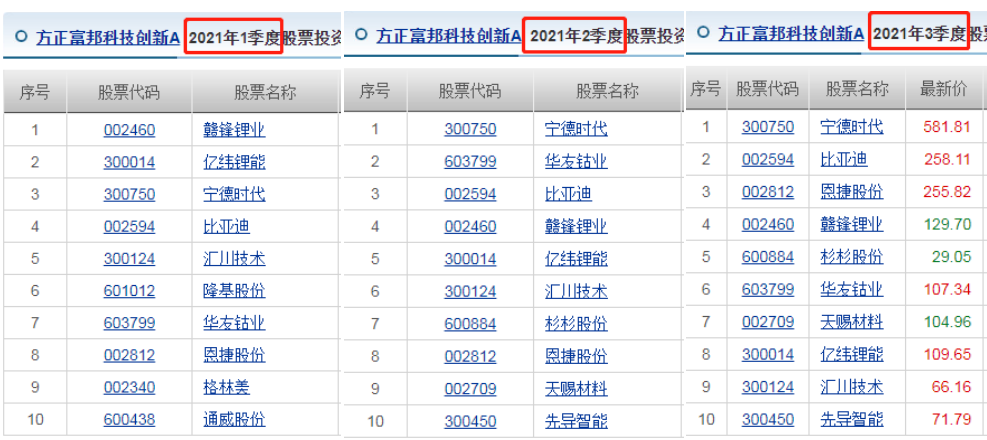Viewport: 987px width, 440px height.
Task: Open 恩捷股份 in the 1季度 table
Action: pos(234,355)
